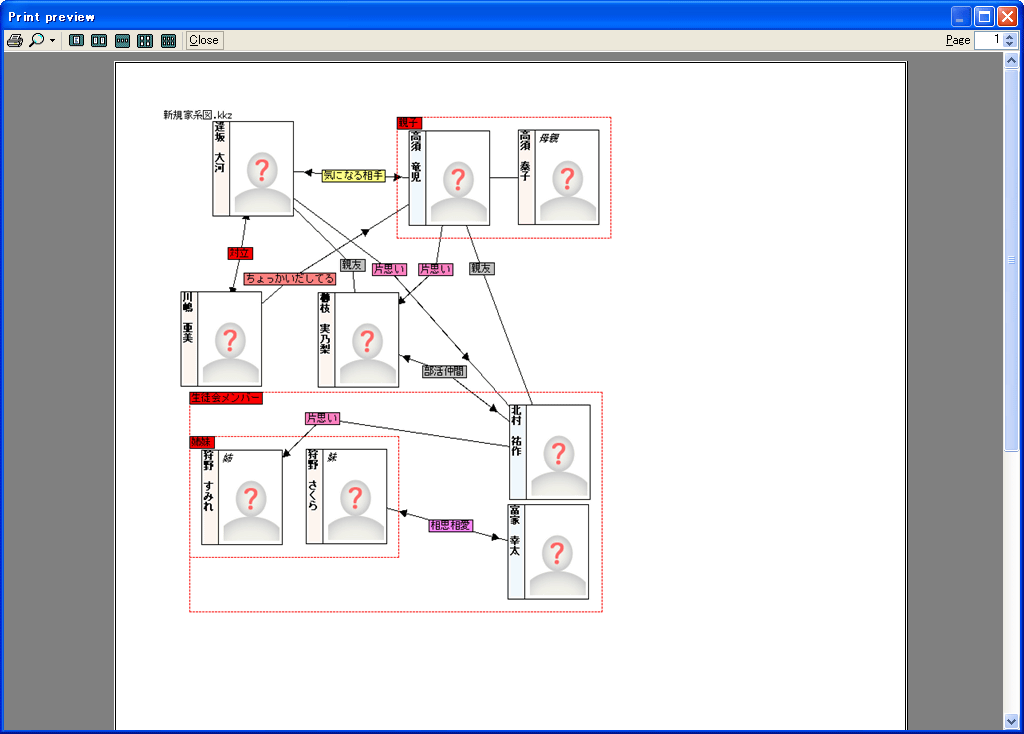This screenshot has width=1024, height=734.
Task: Click the red 対立 relation label
Action: coord(240,253)
